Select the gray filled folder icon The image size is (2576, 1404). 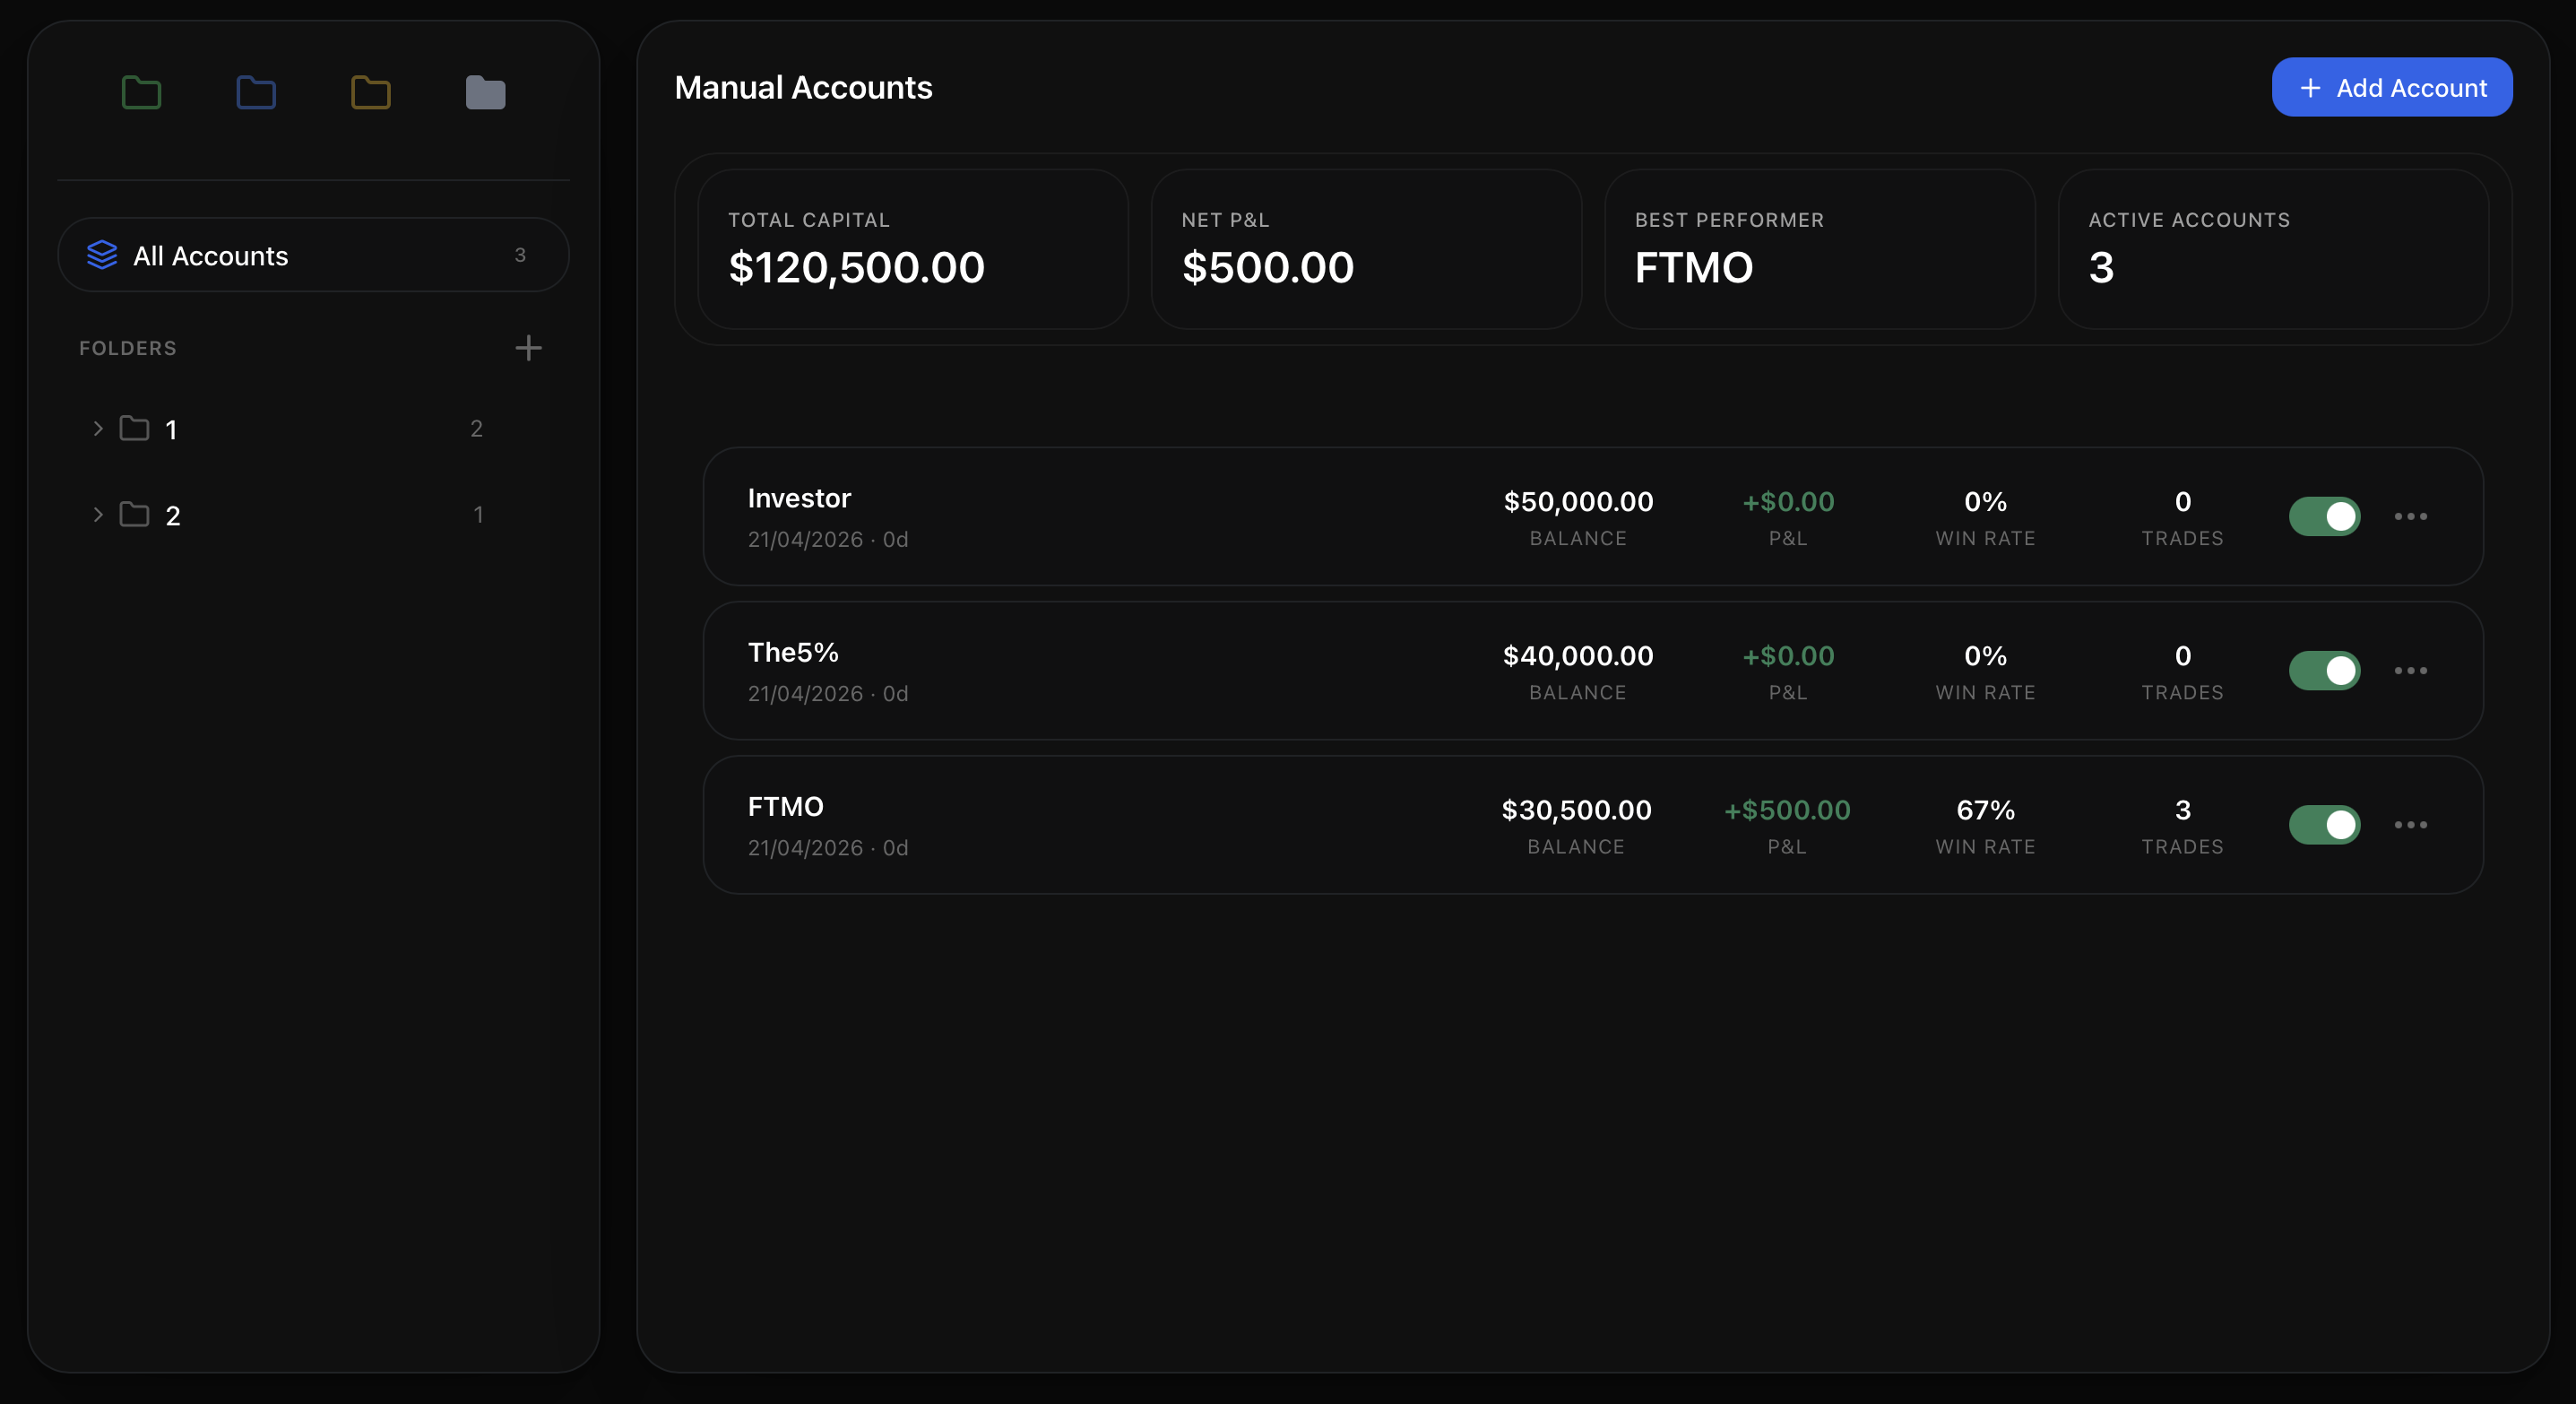486,92
